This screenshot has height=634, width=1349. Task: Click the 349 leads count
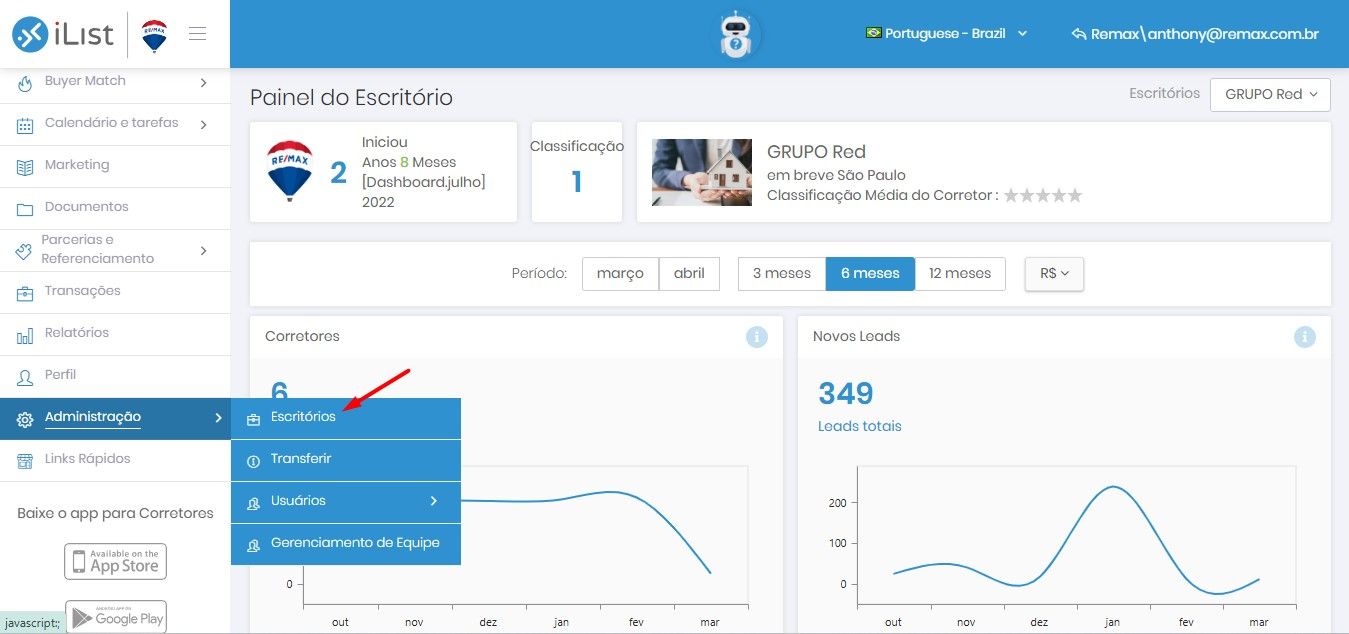846,393
